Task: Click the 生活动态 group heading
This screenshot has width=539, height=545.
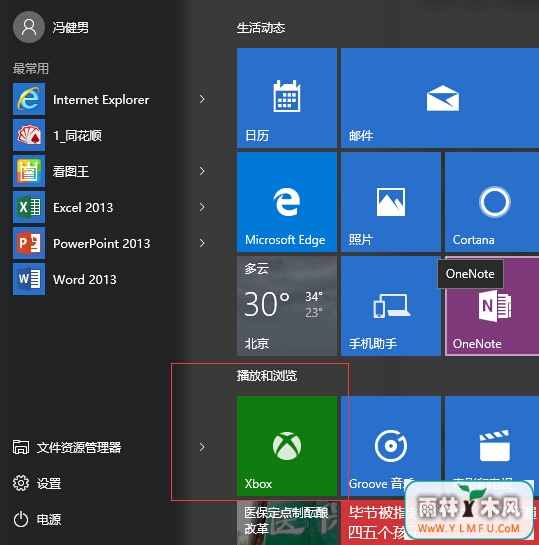Action: [x=261, y=28]
